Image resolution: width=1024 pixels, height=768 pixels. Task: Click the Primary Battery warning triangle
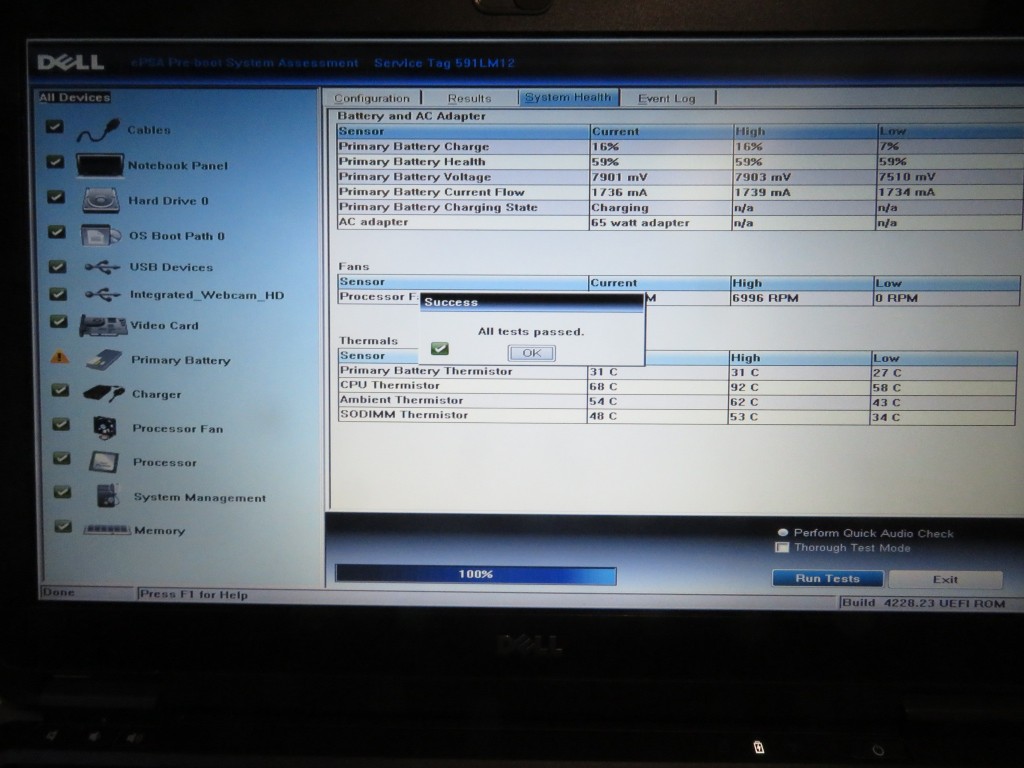tap(59, 357)
